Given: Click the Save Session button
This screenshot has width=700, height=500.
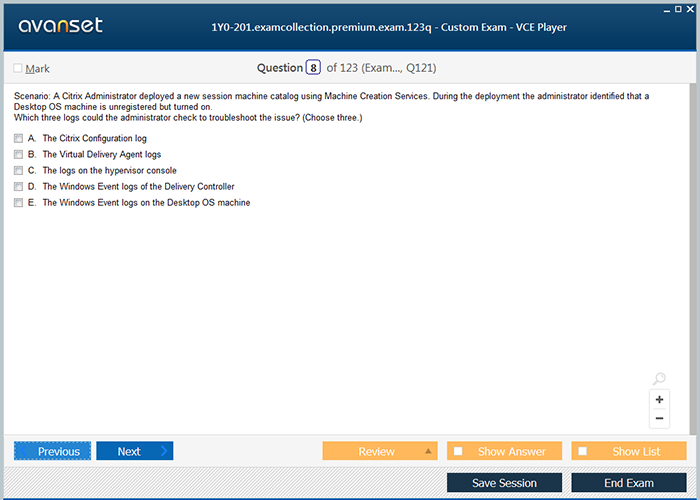Looking at the screenshot, I should 504,483.
